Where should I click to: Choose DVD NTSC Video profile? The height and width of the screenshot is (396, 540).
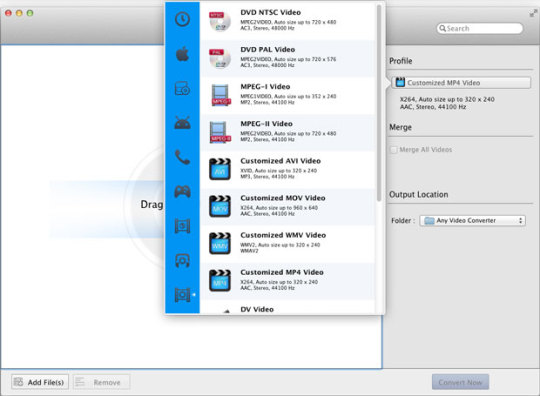[287, 21]
